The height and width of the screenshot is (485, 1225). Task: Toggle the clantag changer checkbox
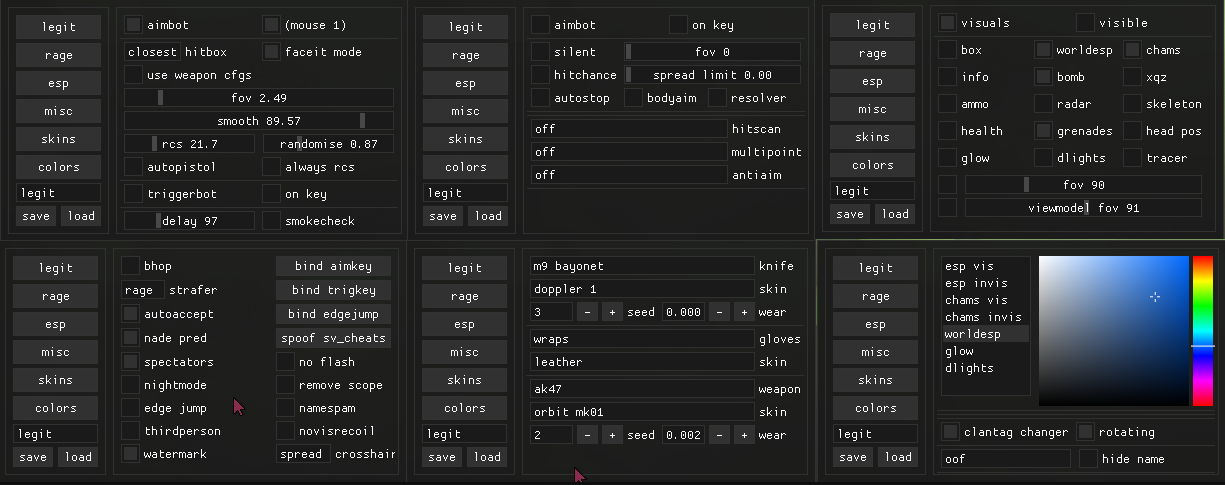951,431
